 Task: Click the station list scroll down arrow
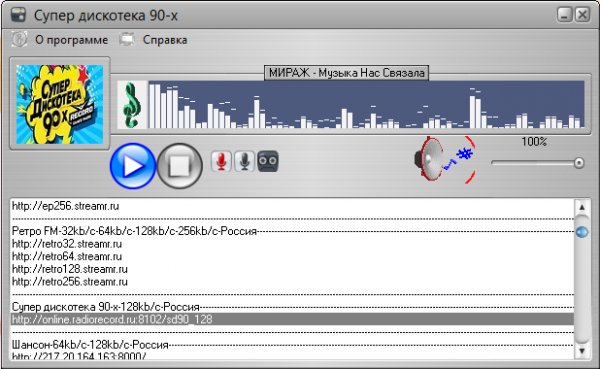tap(582, 350)
